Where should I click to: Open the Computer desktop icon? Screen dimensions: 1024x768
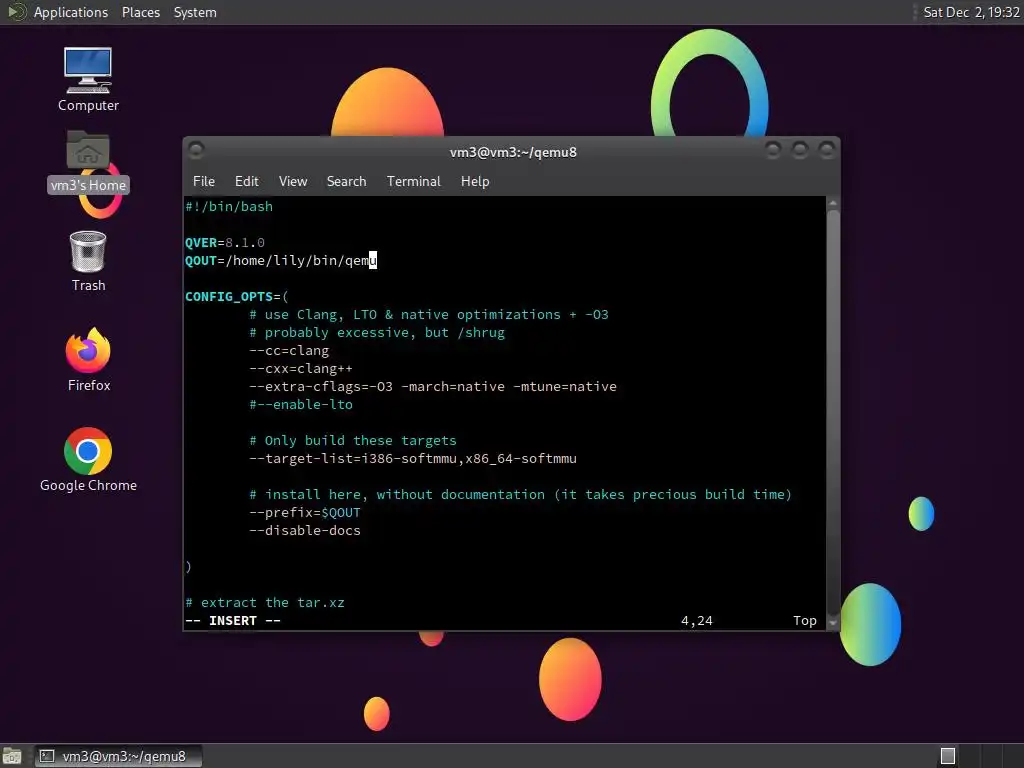88,78
